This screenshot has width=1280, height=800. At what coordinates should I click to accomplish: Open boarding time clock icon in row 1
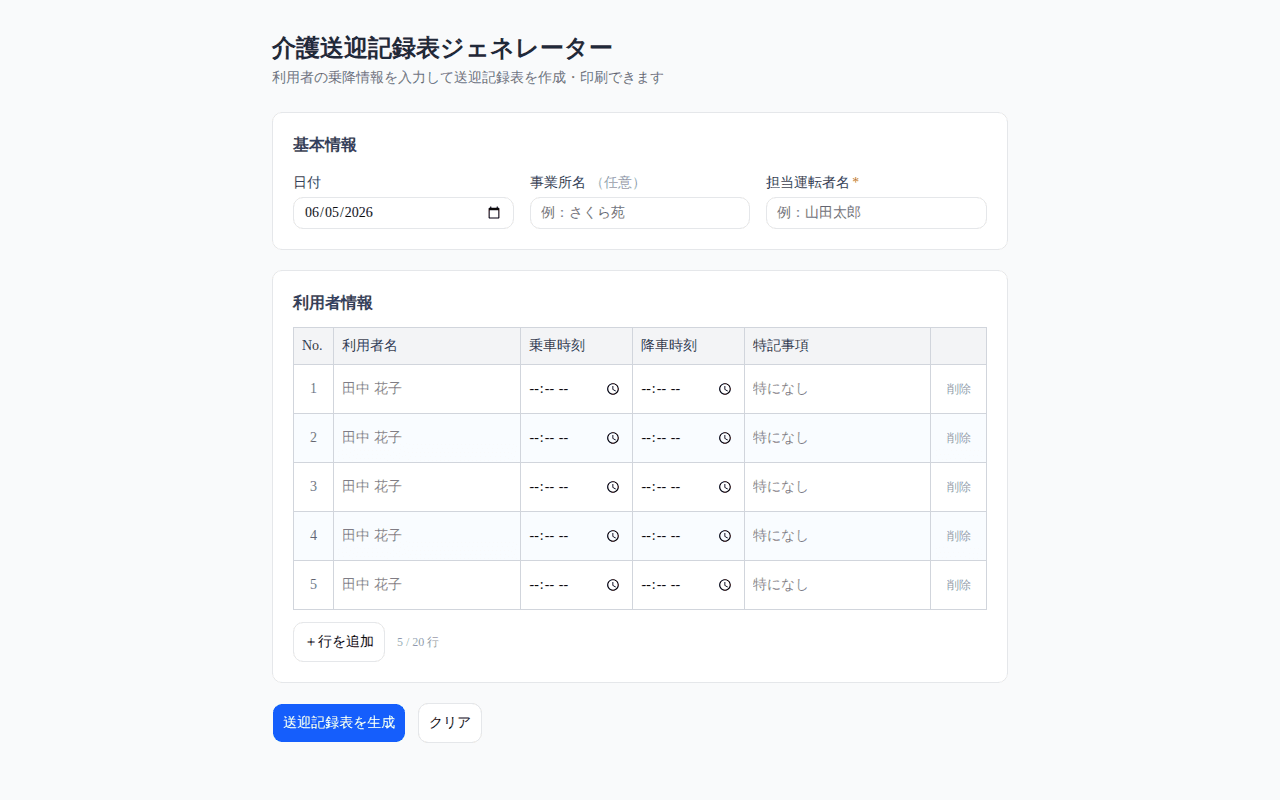pos(613,389)
